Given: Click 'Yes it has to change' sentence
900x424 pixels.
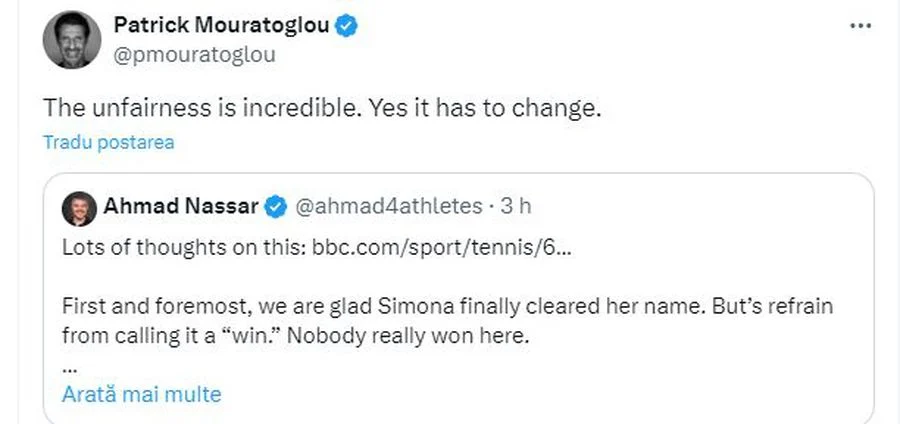Looking at the screenshot, I should tap(486, 108).
